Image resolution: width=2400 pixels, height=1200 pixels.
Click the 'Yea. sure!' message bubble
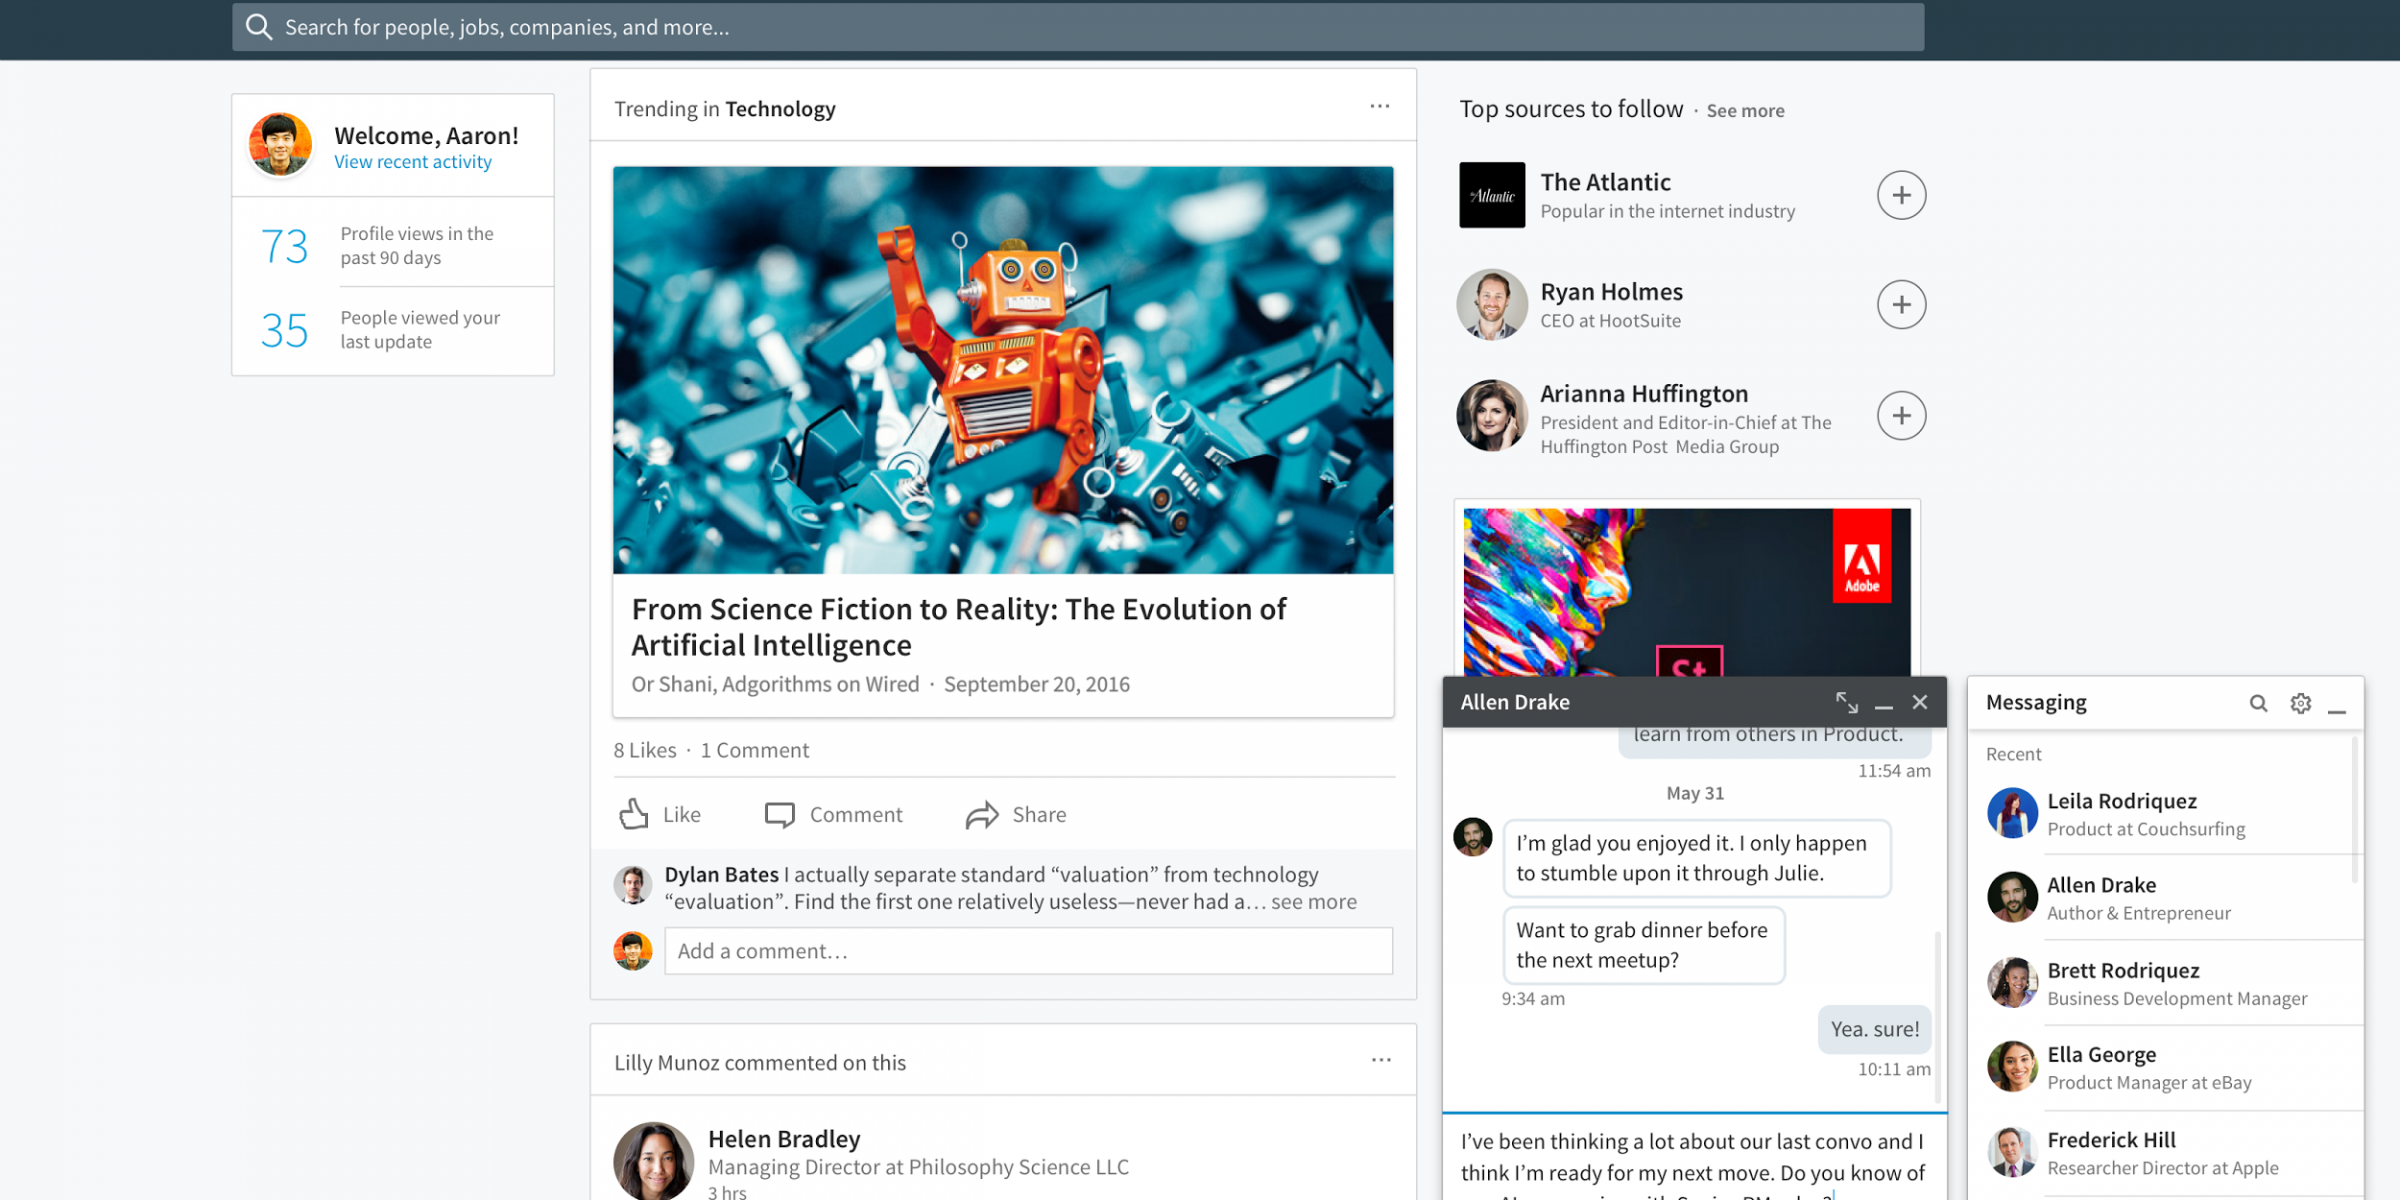point(1875,1029)
